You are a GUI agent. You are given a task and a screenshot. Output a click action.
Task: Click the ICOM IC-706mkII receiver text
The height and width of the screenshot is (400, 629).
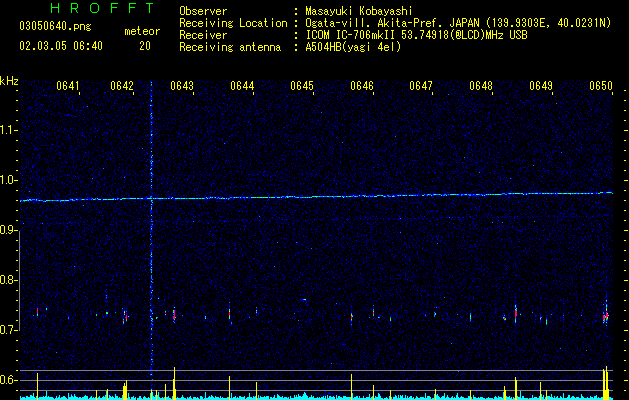[416, 35]
